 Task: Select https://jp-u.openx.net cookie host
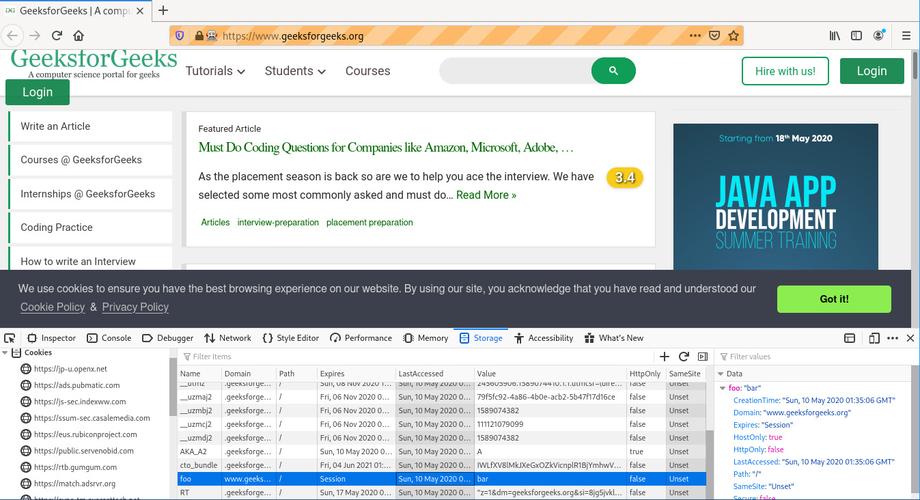(70, 369)
